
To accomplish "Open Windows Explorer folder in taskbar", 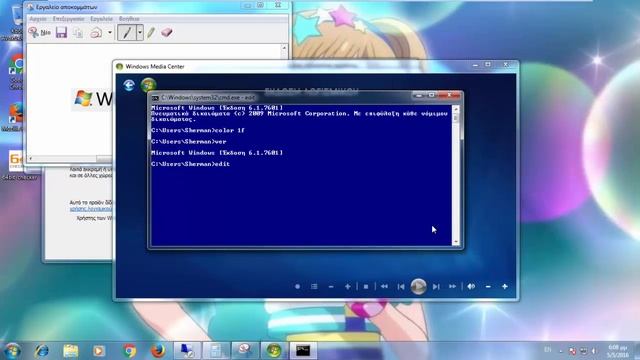I will click(x=71, y=351).
